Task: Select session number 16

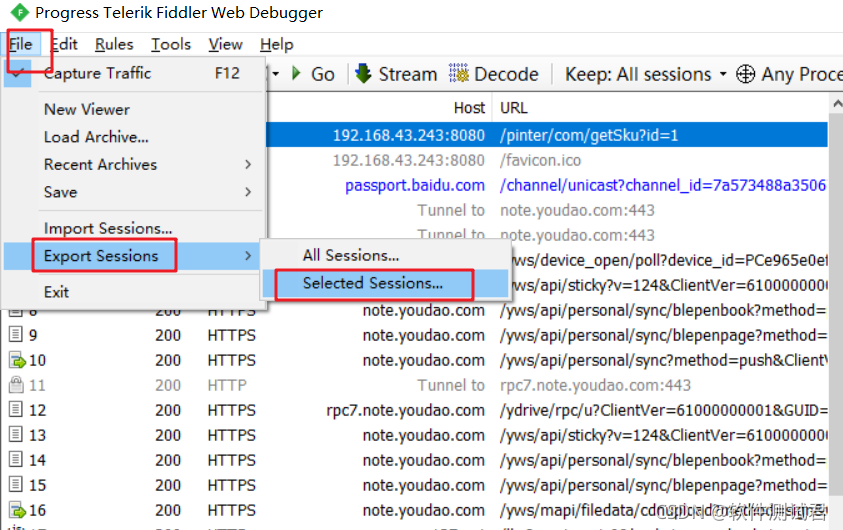Action: pos(38,510)
